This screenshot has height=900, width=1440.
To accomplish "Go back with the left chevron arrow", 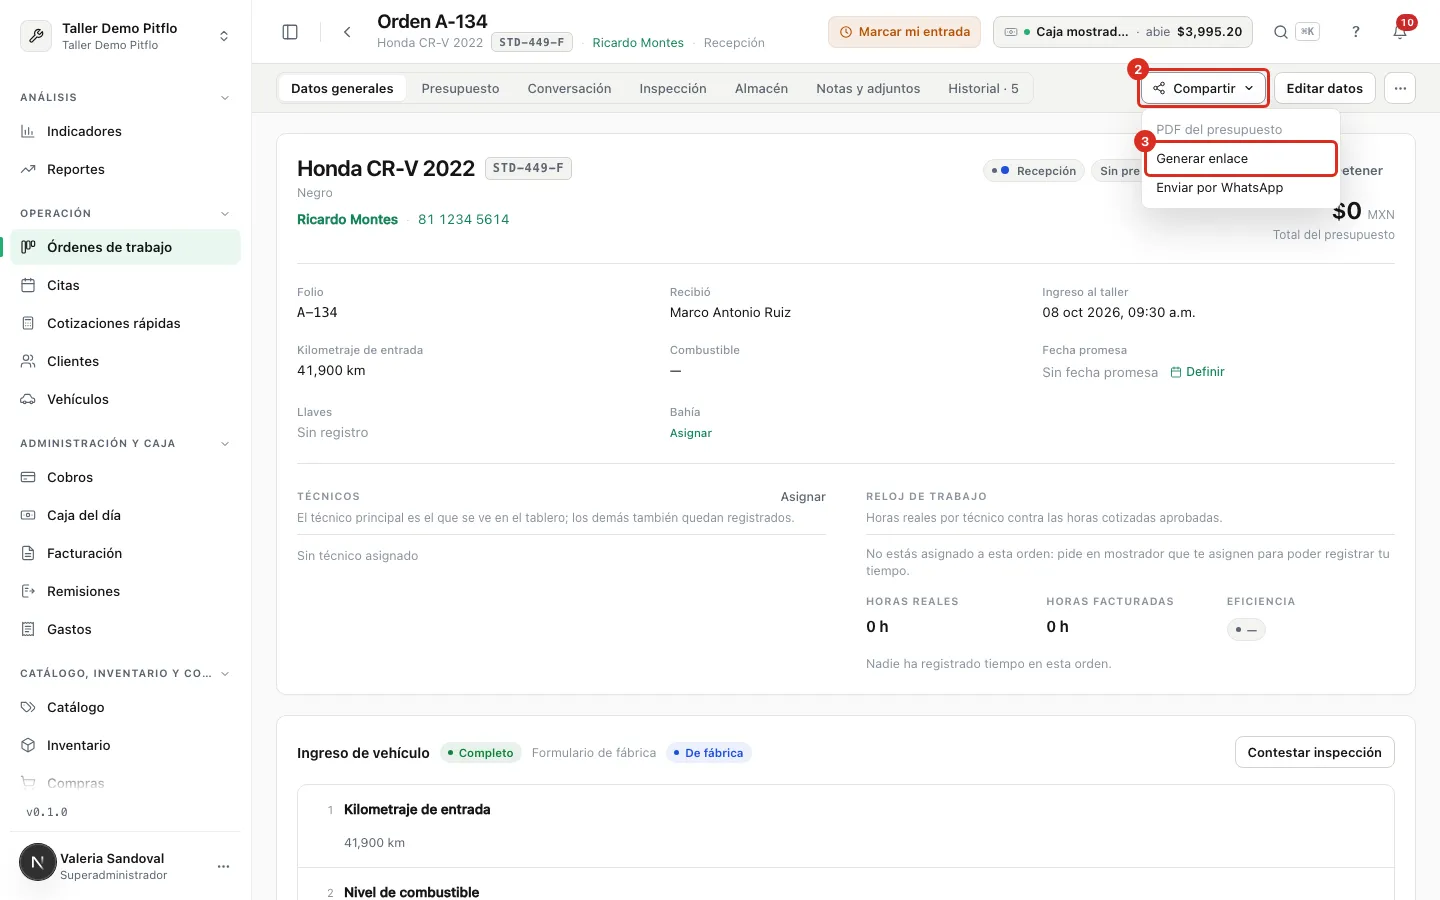I will click(x=347, y=32).
